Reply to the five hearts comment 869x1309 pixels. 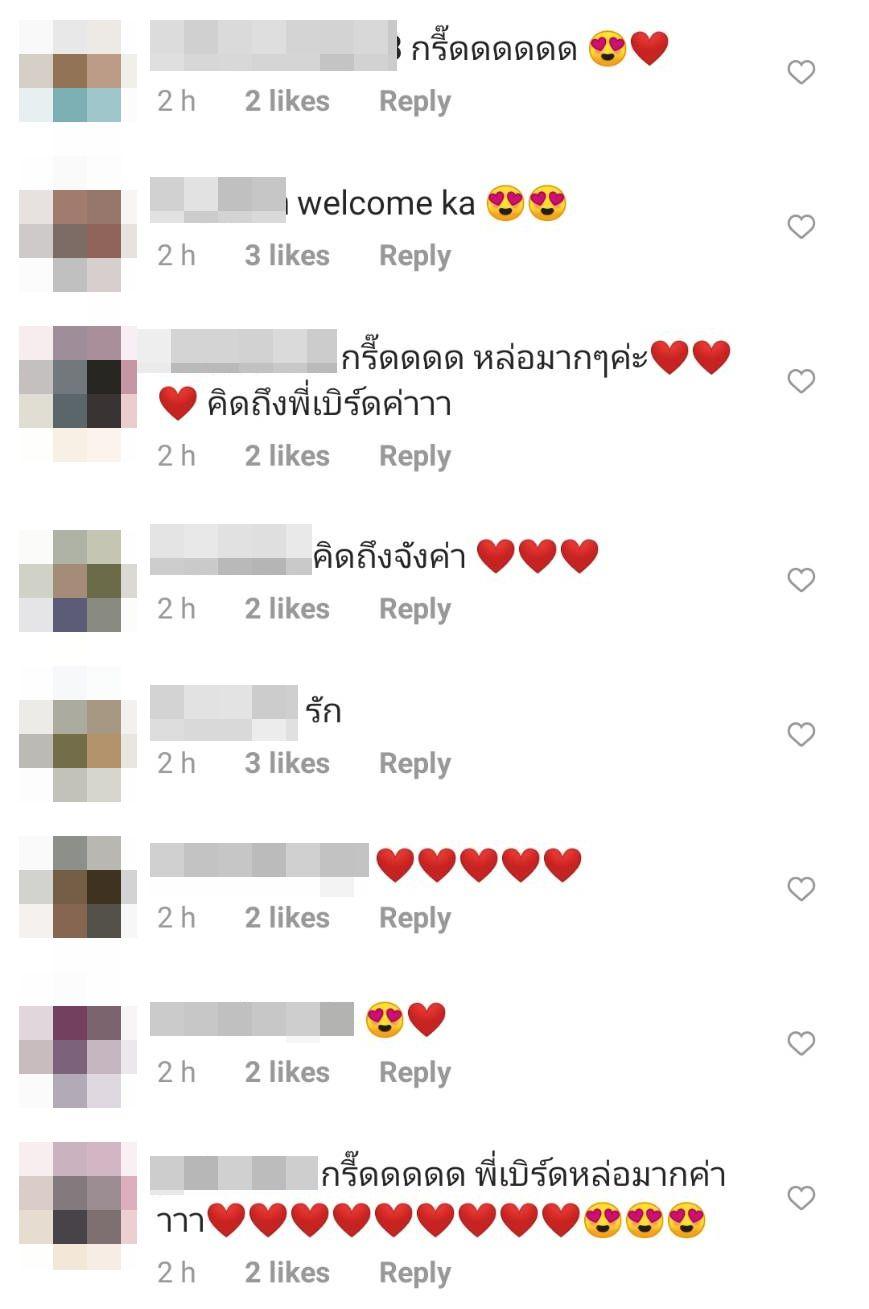click(415, 919)
